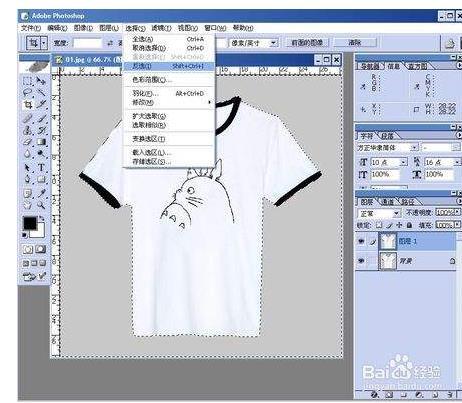Select the Crop tool in toolbox

coord(27,105)
